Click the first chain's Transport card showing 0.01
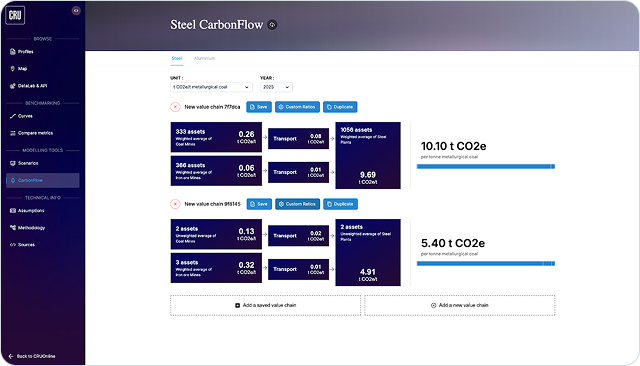The image size is (640, 366). click(298, 172)
